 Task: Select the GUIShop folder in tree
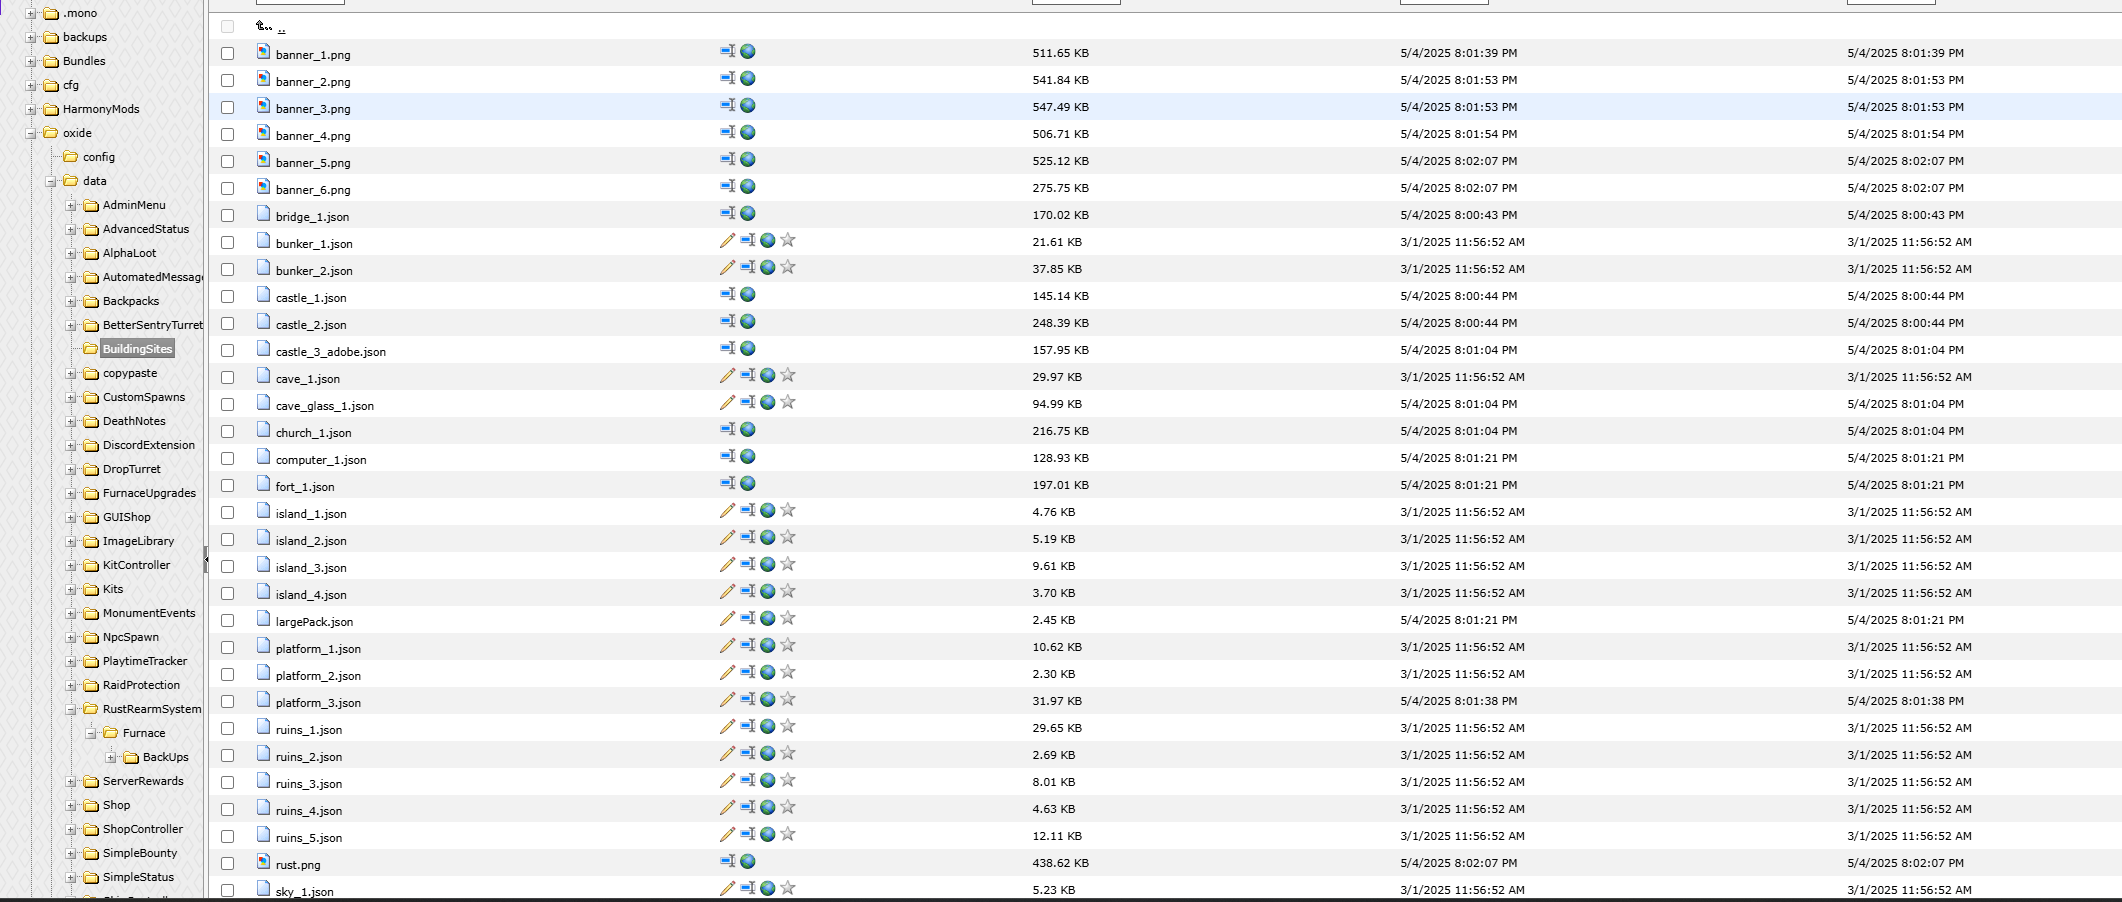[126, 517]
